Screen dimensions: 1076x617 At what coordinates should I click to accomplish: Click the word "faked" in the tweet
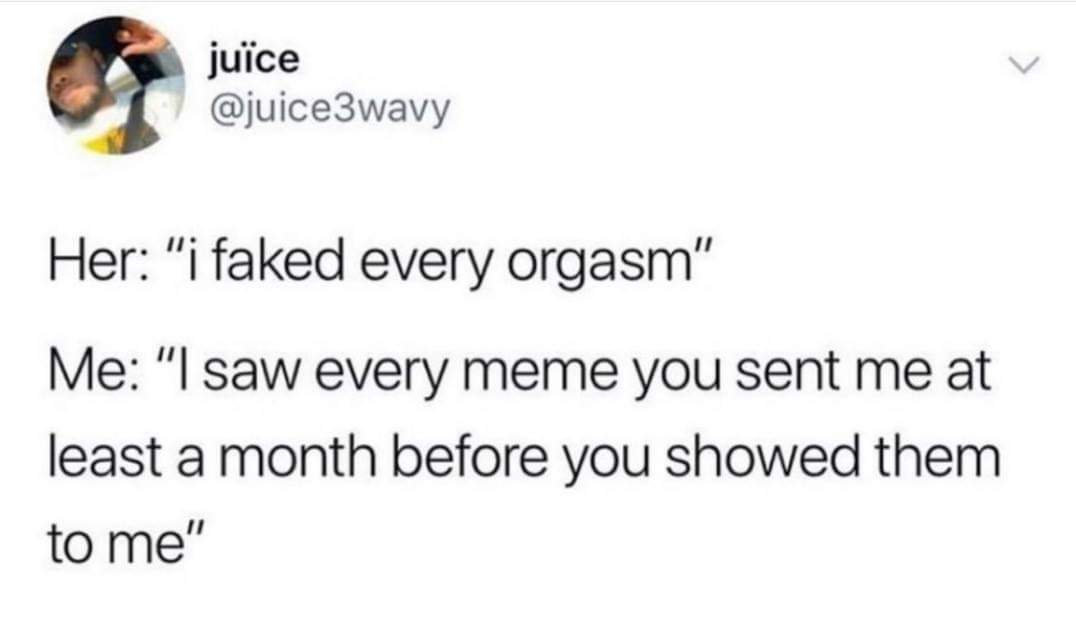[277, 261]
